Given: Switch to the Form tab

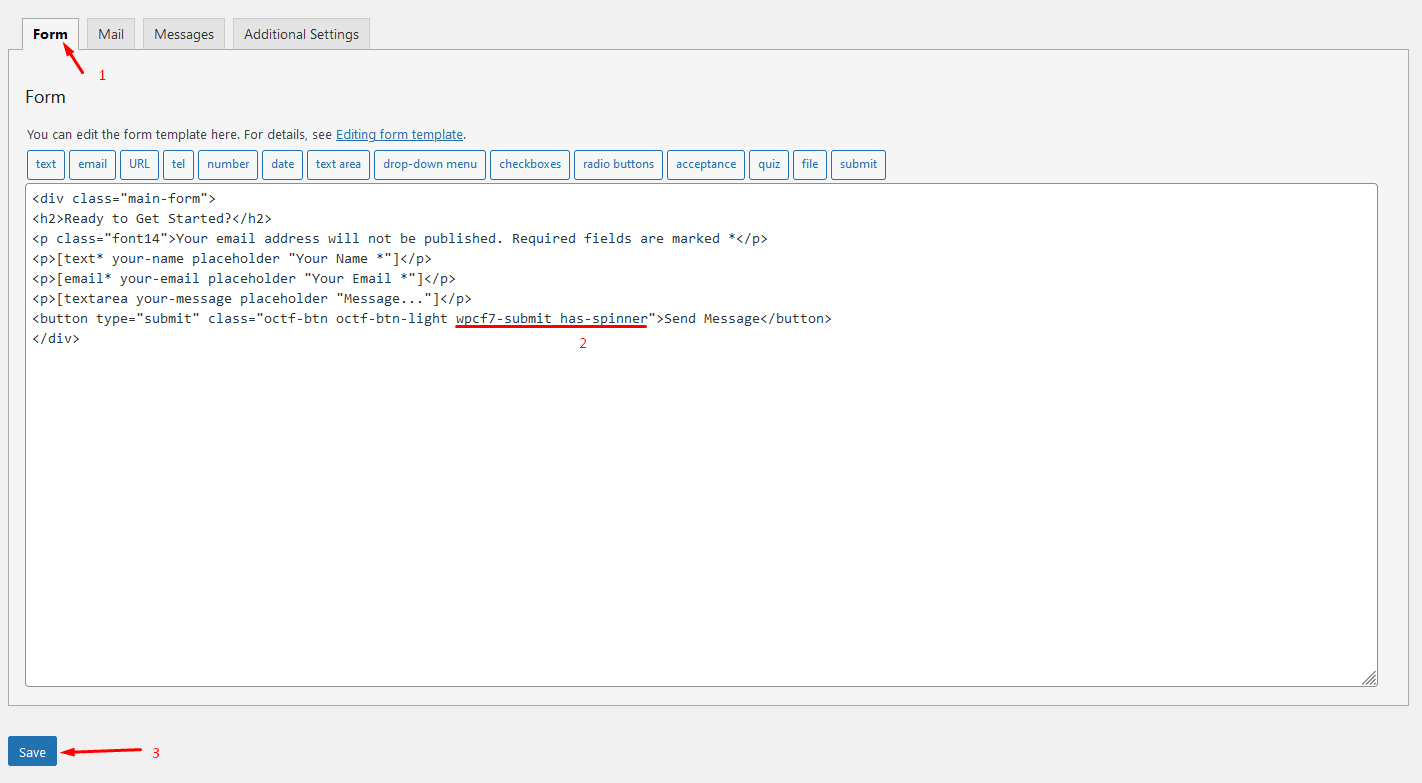Looking at the screenshot, I should click(50, 34).
